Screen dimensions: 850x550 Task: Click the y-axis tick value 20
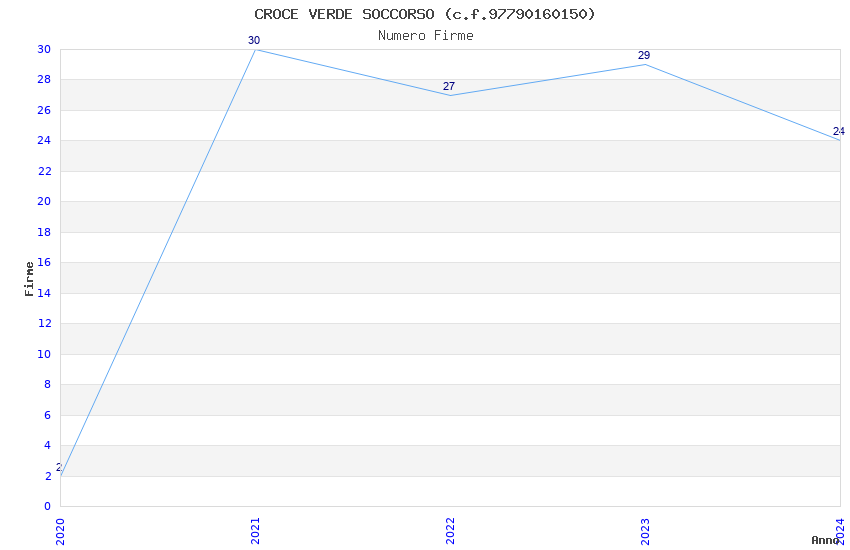tap(44, 202)
